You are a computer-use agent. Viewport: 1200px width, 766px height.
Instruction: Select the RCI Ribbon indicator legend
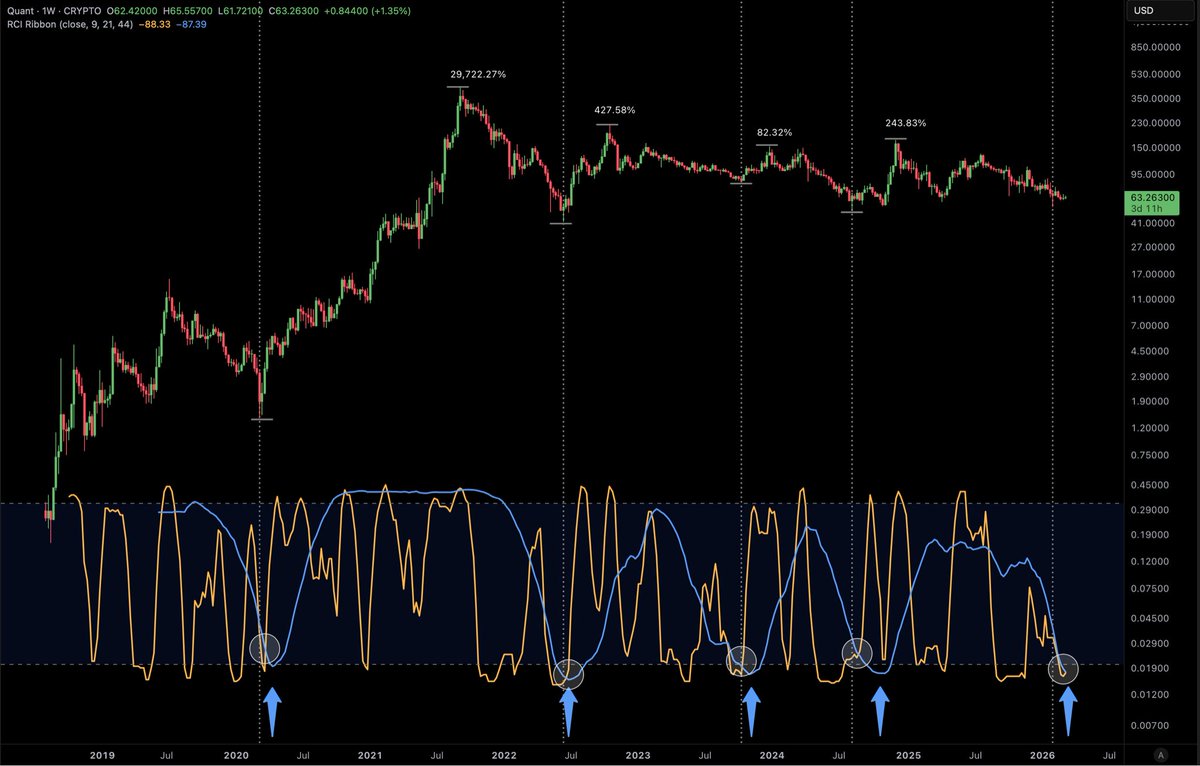point(71,24)
